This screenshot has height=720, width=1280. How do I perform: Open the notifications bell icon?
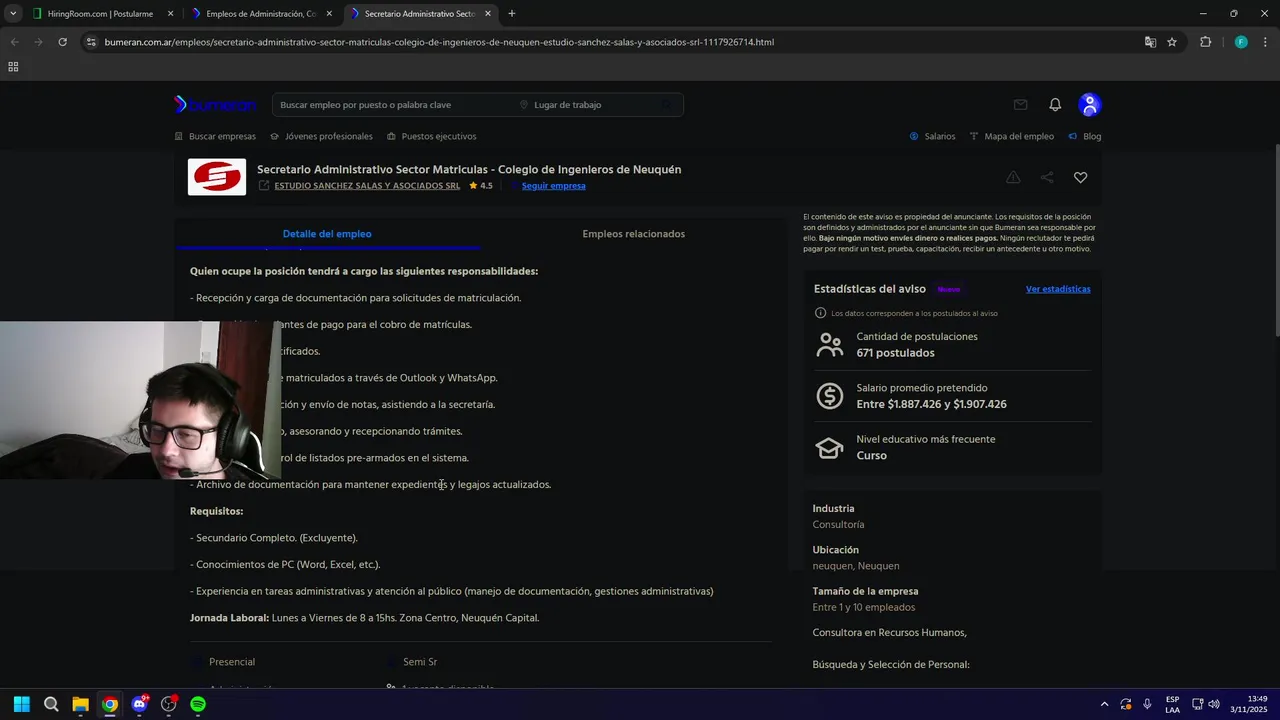click(x=1055, y=105)
